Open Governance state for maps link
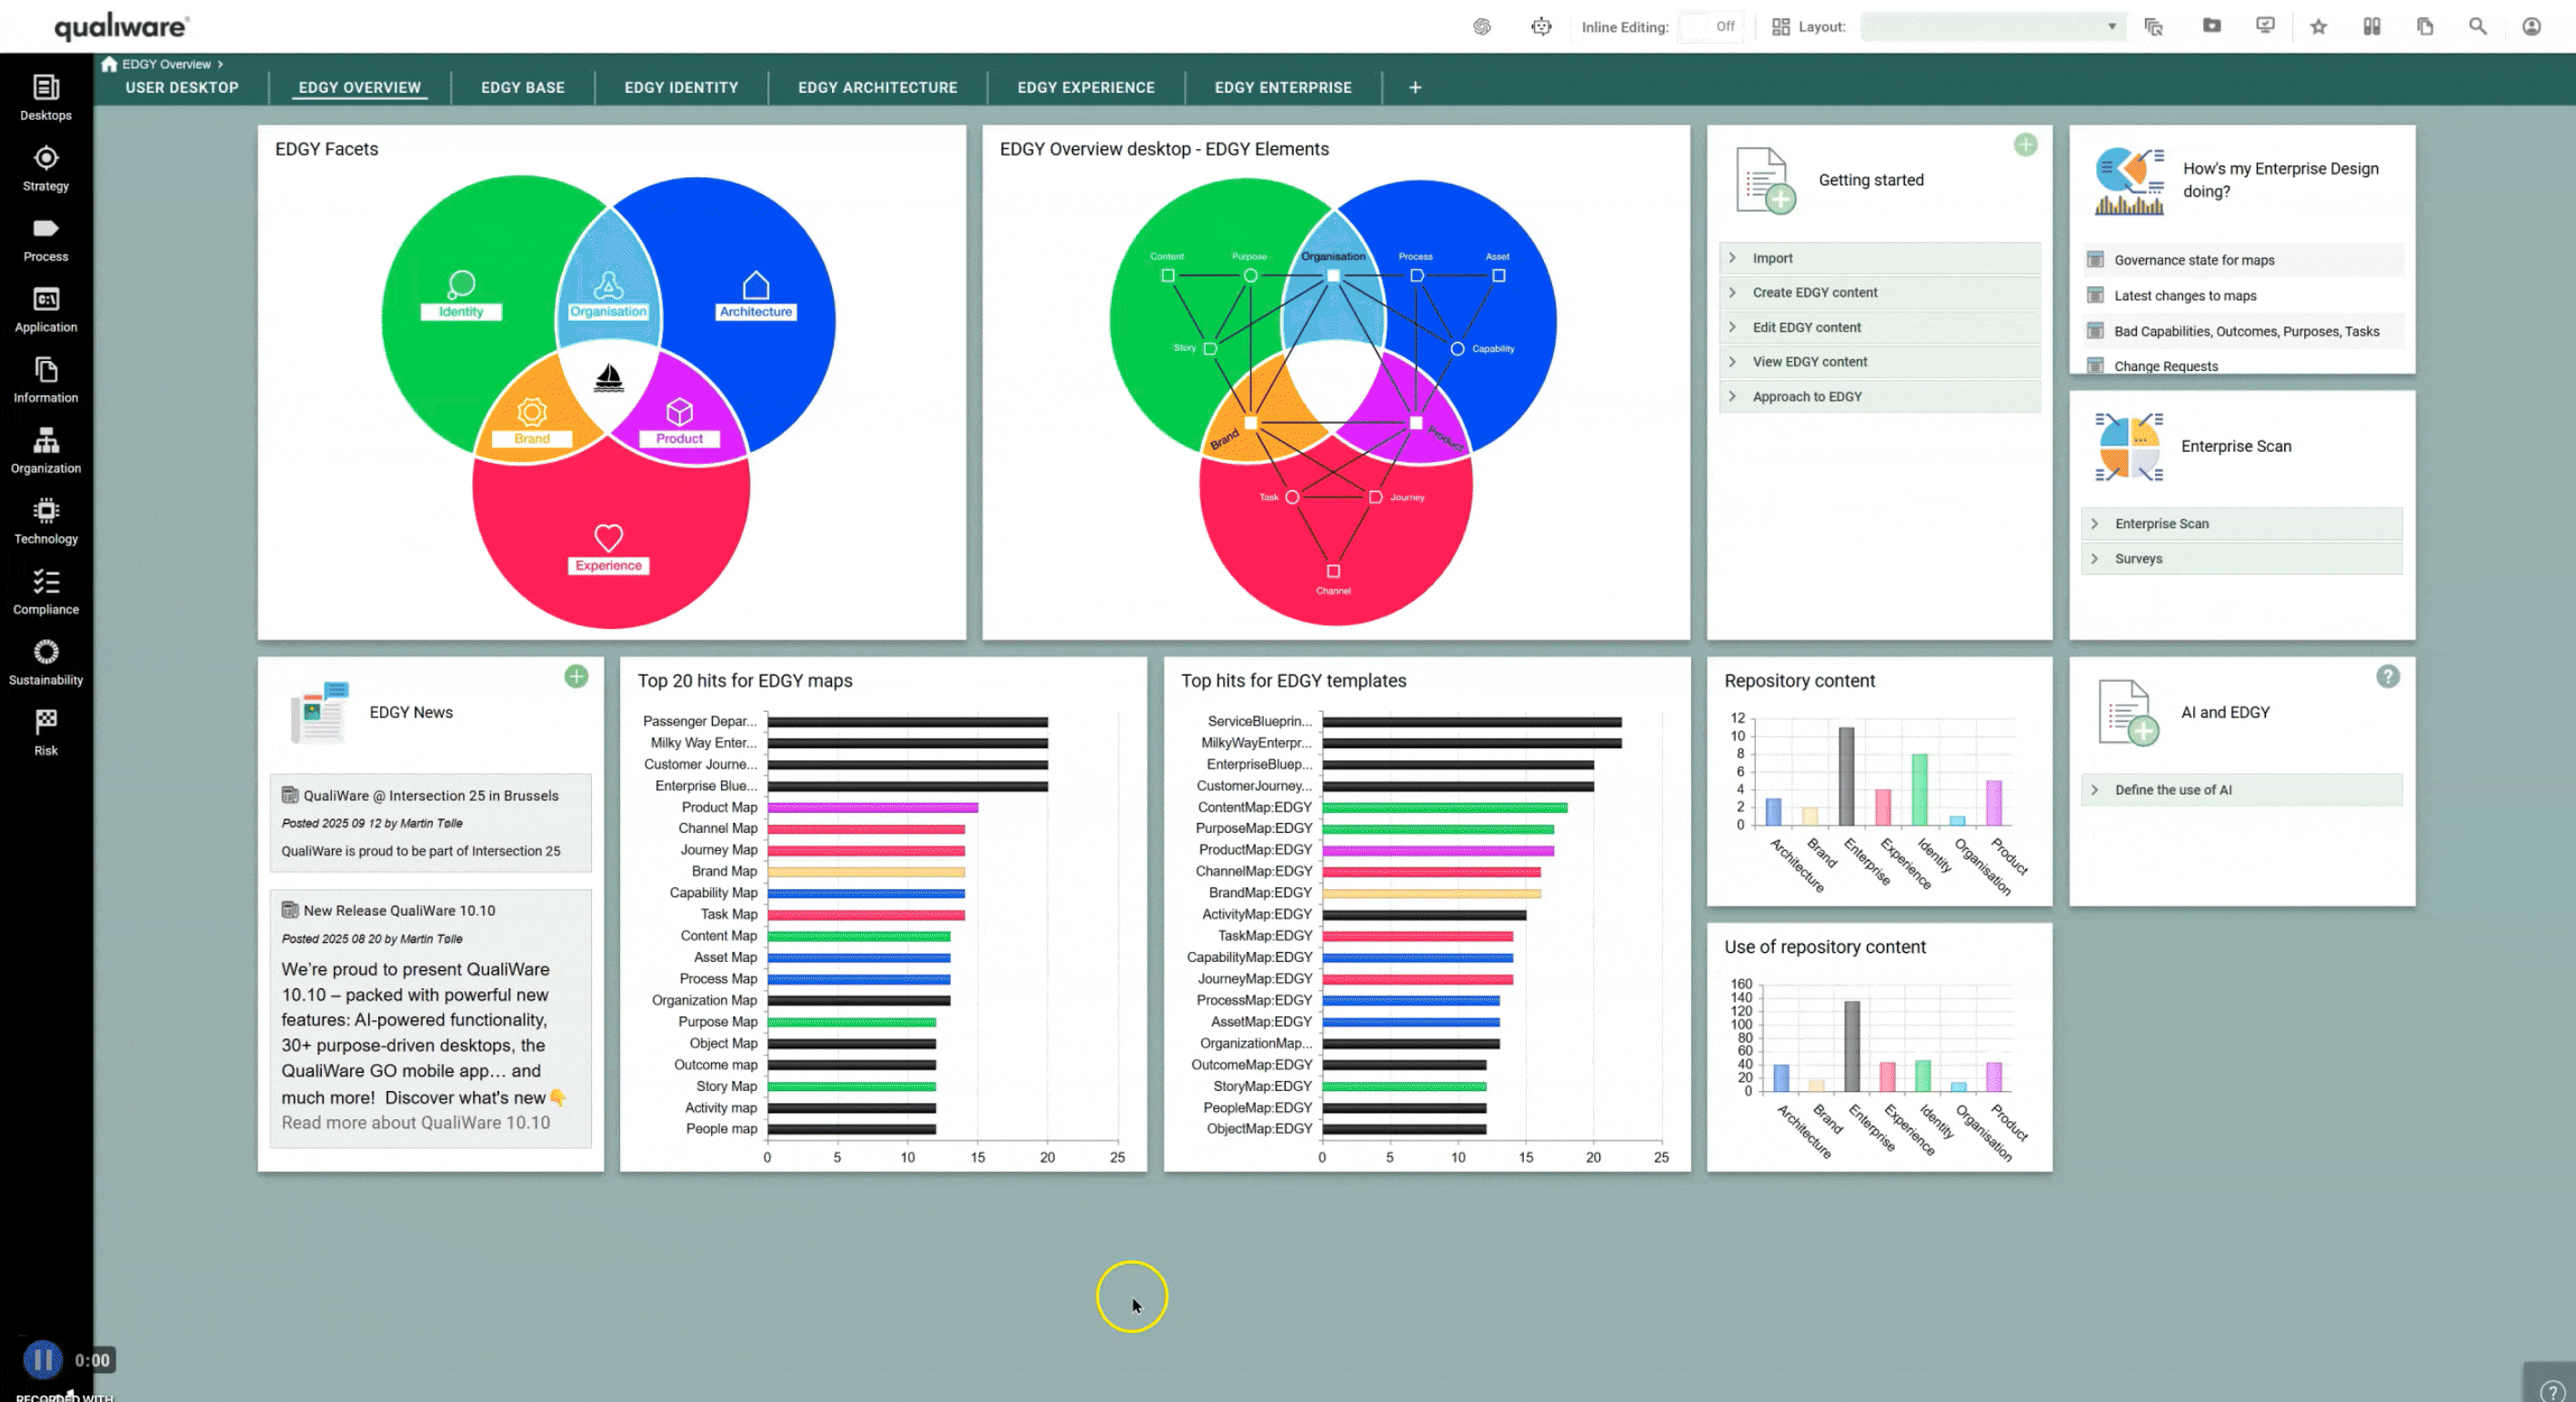Image resolution: width=2576 pixels, height=1402 pixels. click(2194, 260)
